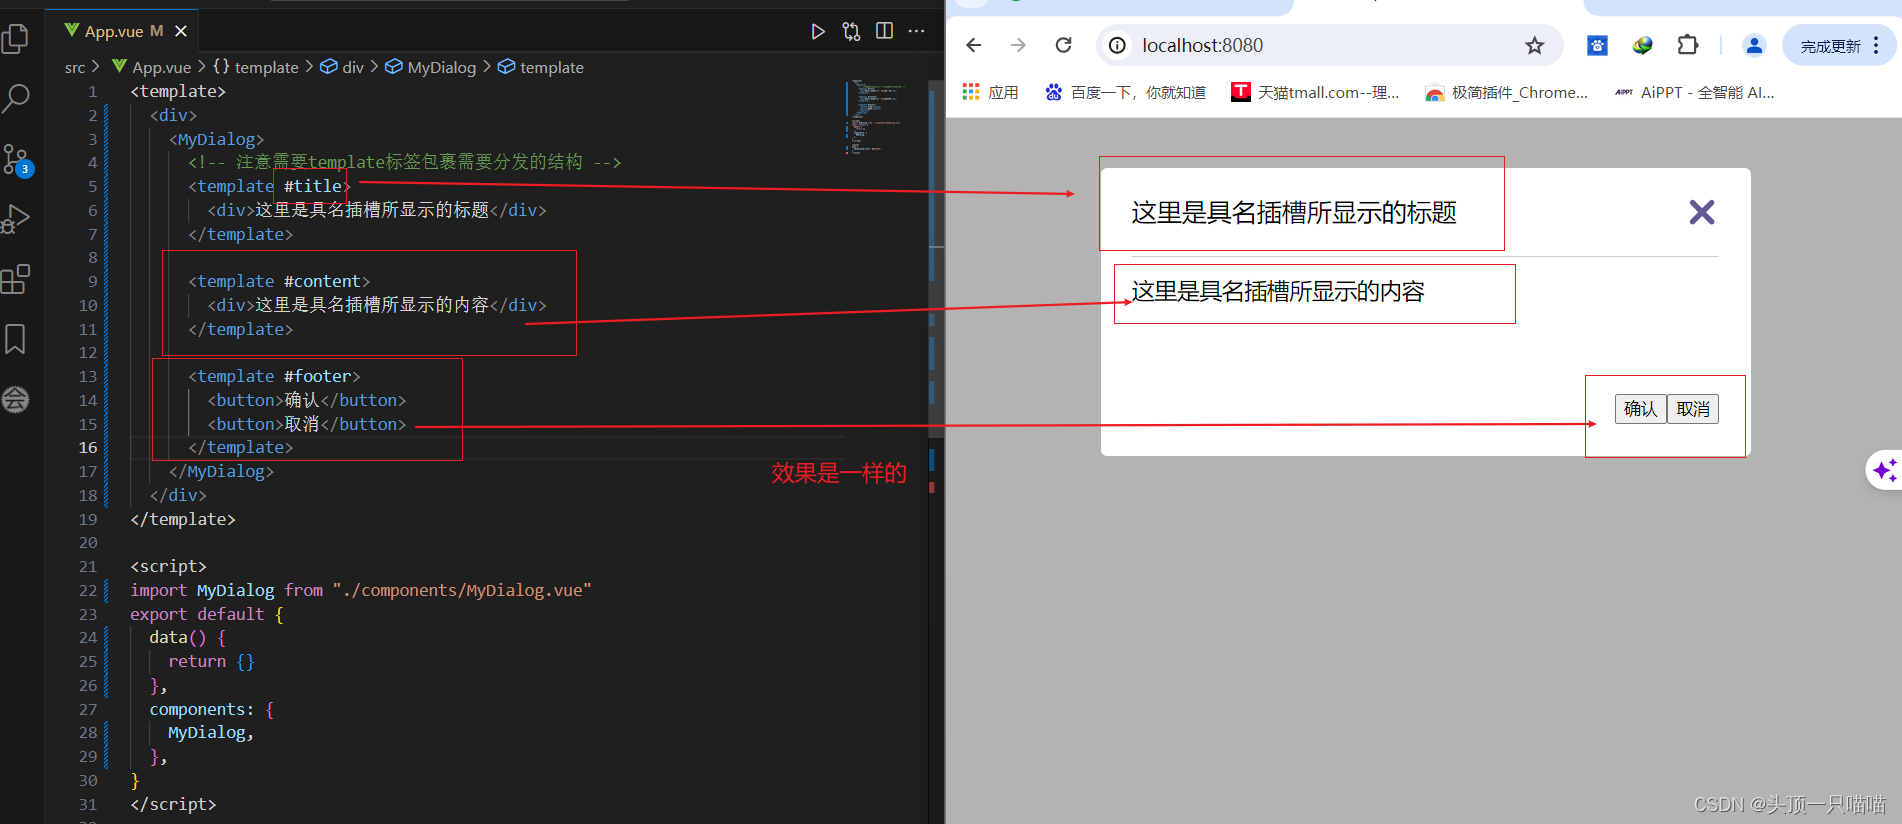Go forward in Chrome browser
The width and height of the screenshot is (1902, 824).
pos(1018,45)
